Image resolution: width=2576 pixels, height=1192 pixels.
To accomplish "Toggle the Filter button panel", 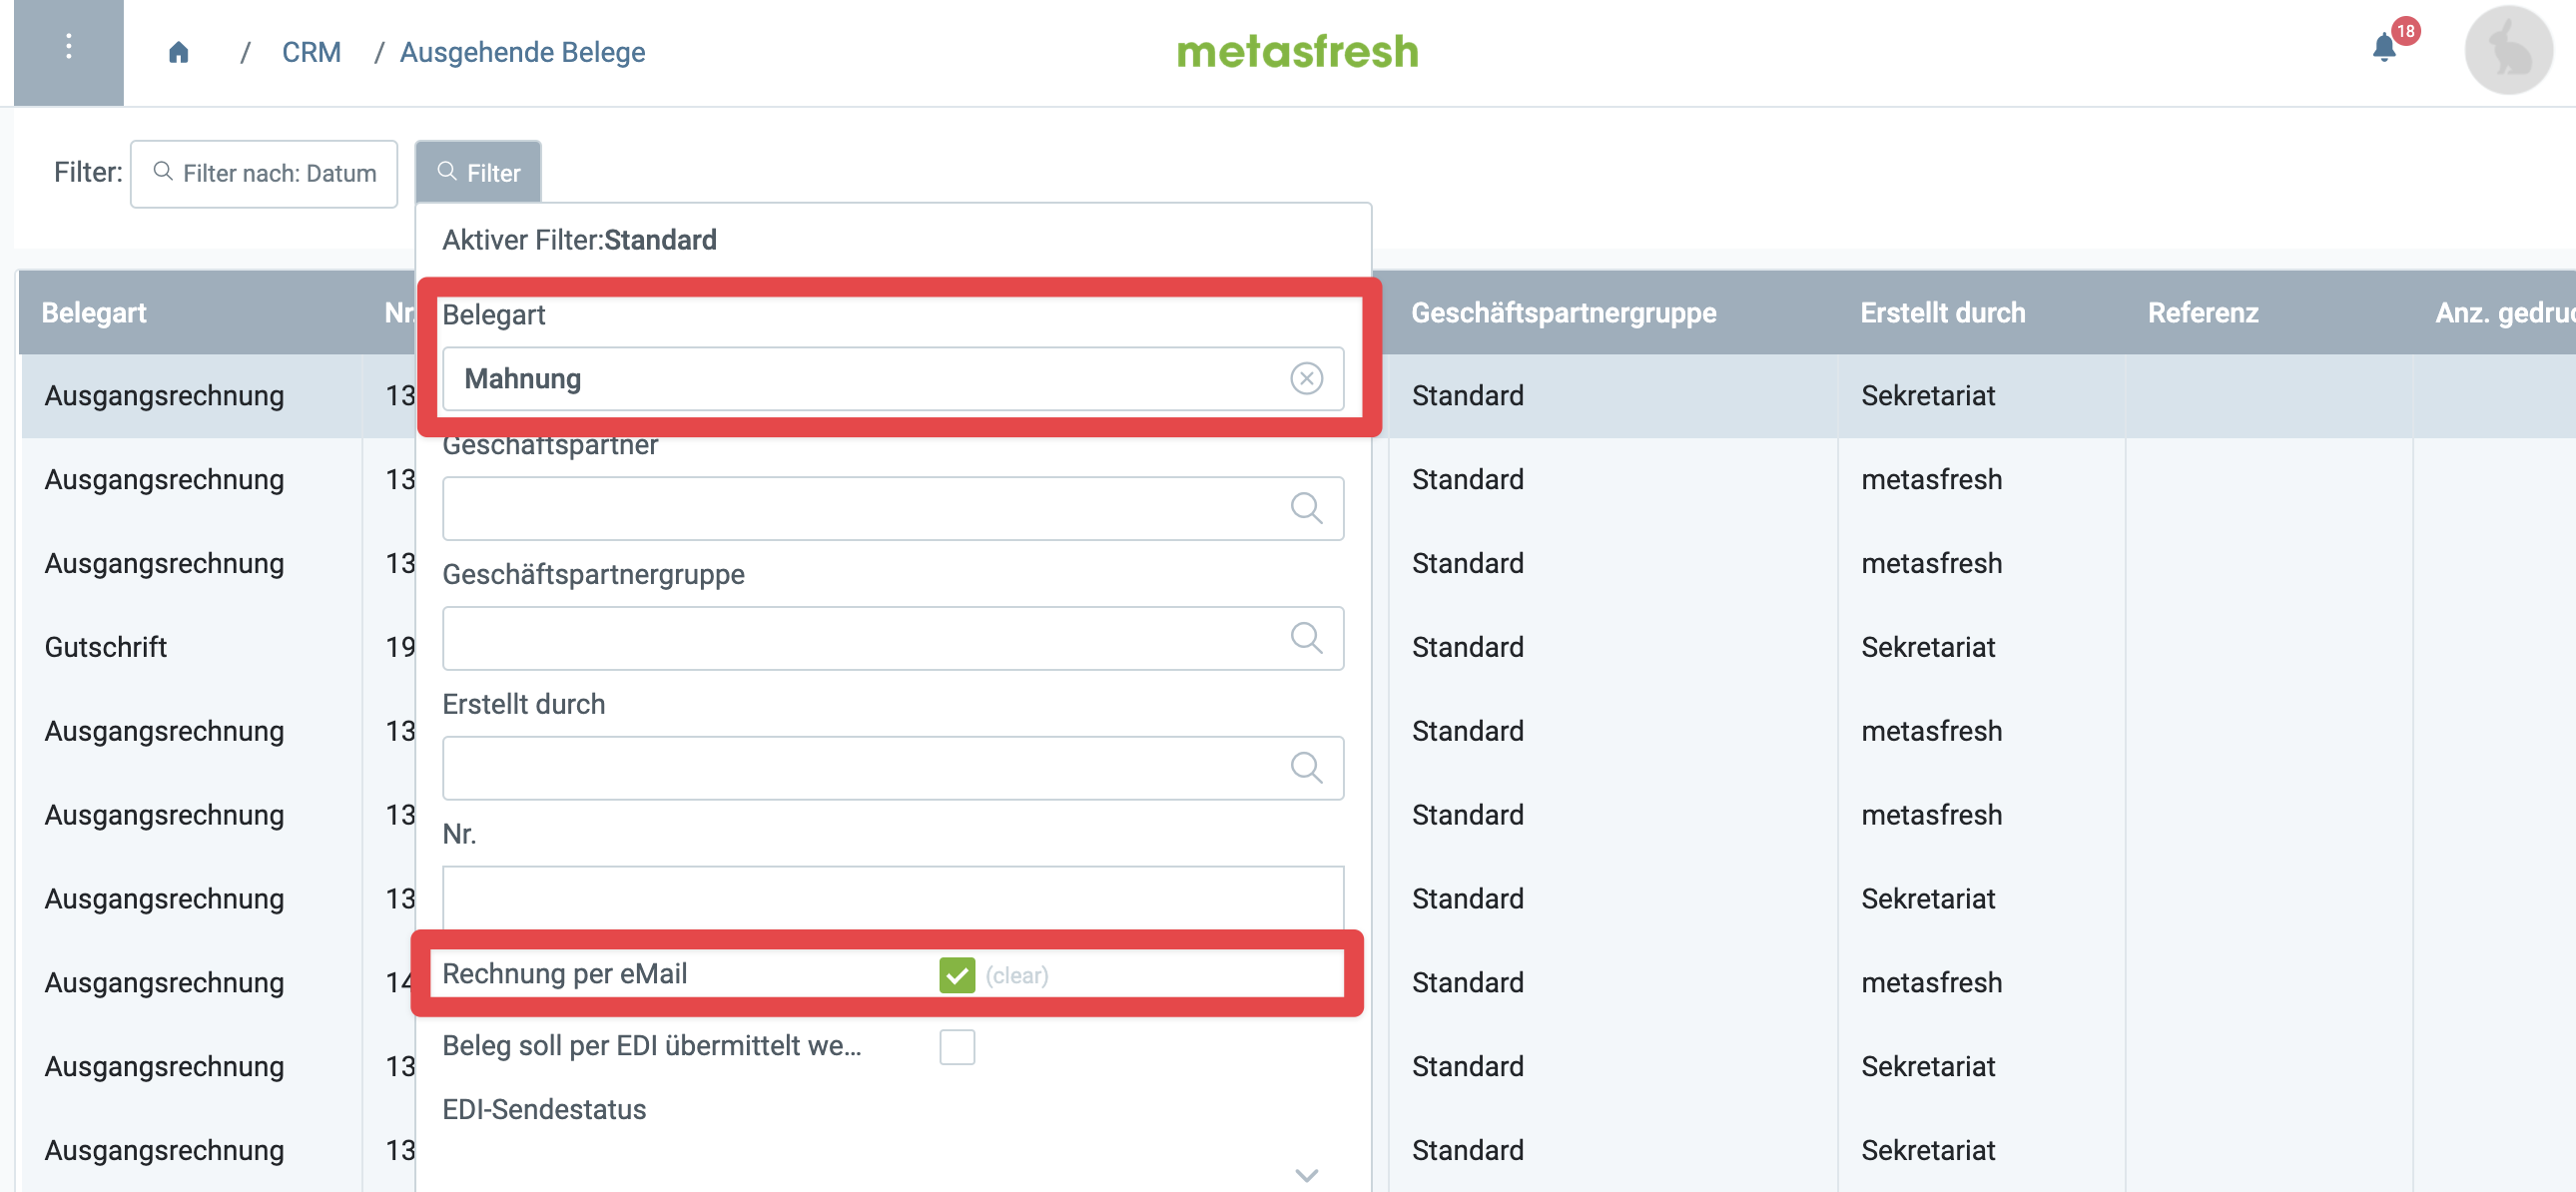I will [x=478, y=173].
